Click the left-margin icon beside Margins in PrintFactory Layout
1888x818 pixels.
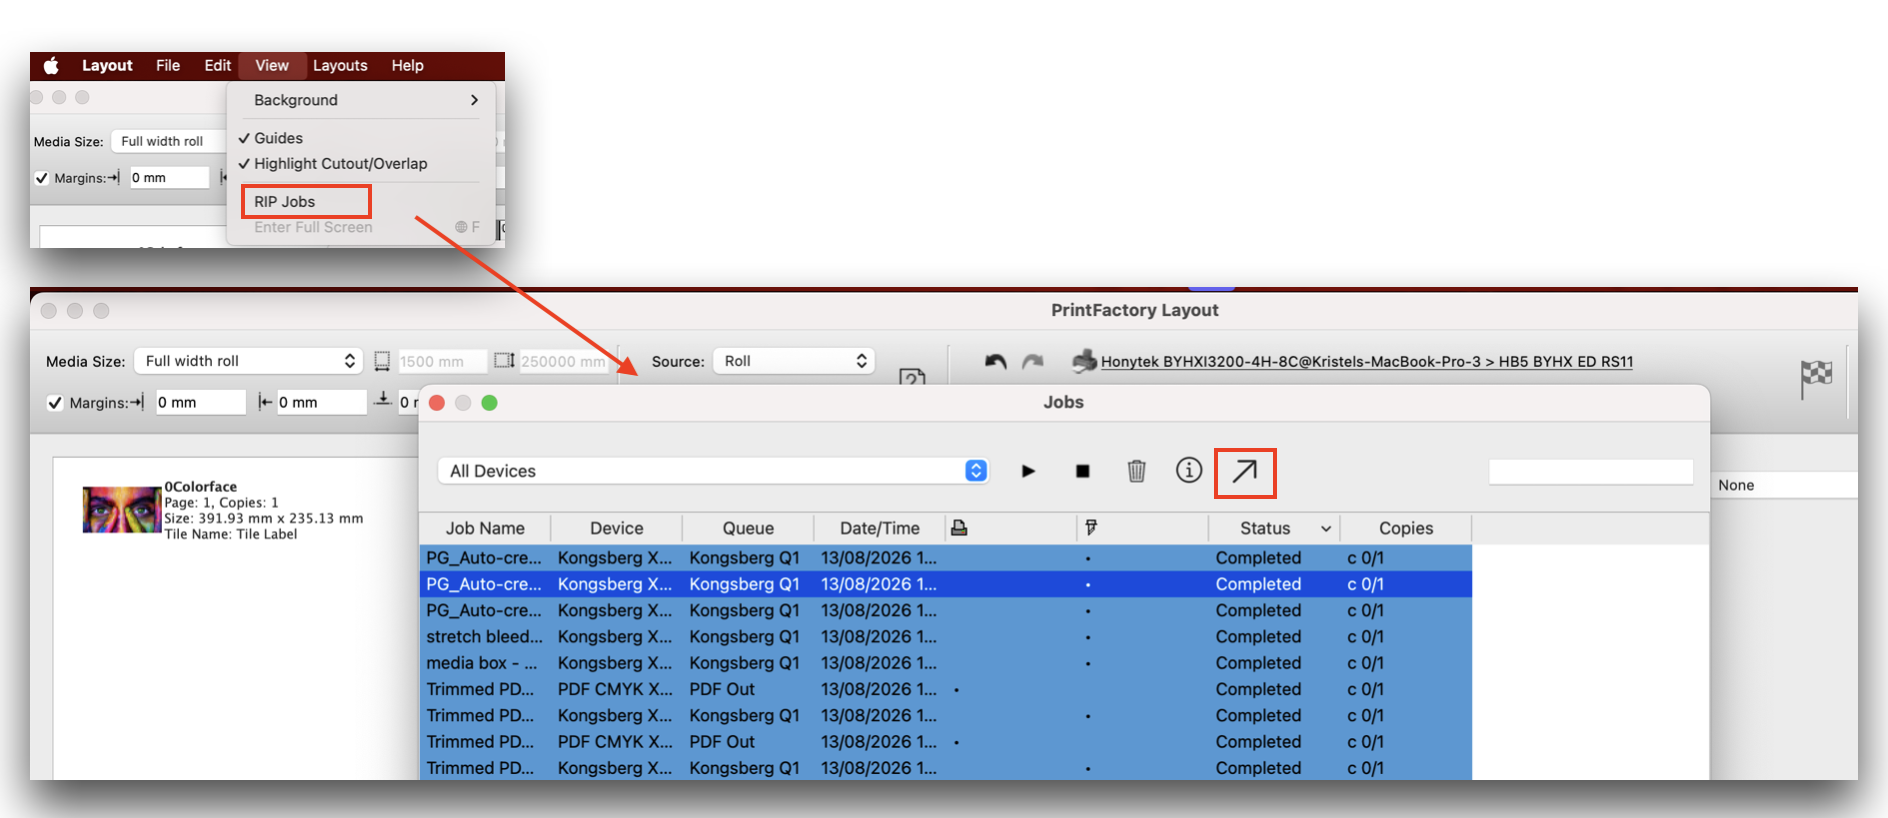pos(137,402)
